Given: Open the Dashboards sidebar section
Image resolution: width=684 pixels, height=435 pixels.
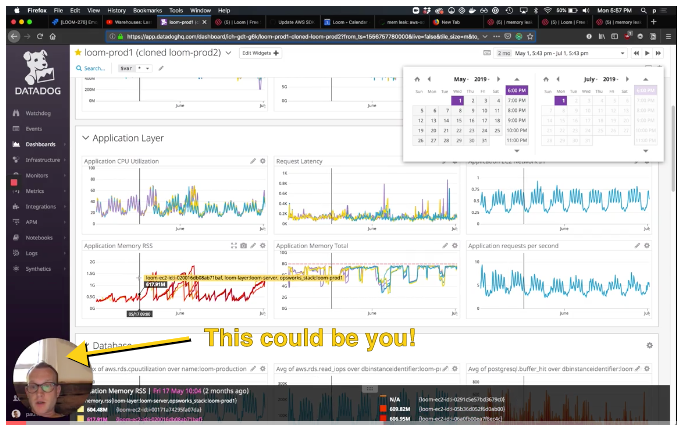Looking at the screenshot, I should pos(40,144).
